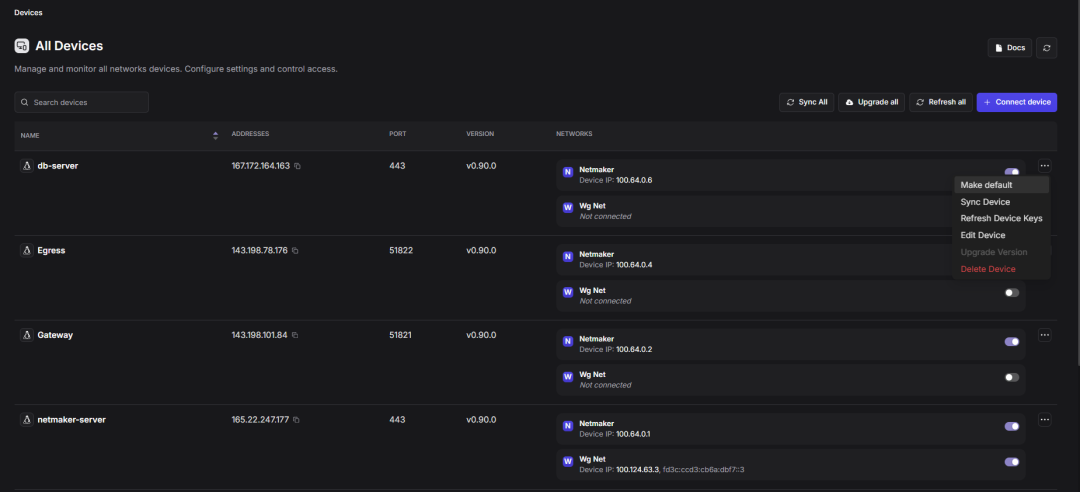Image resolution: width=1080 pixels, height=492 pixels.
Task: Toggle Egress Wg Net connection switch
Action: [x=1012, y=293]
